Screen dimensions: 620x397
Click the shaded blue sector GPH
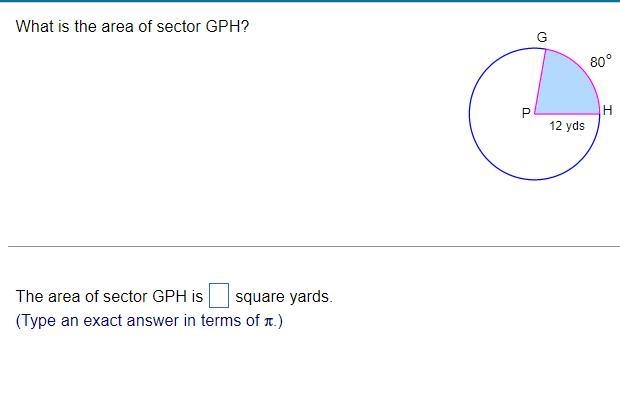click(x=566, y=87)
